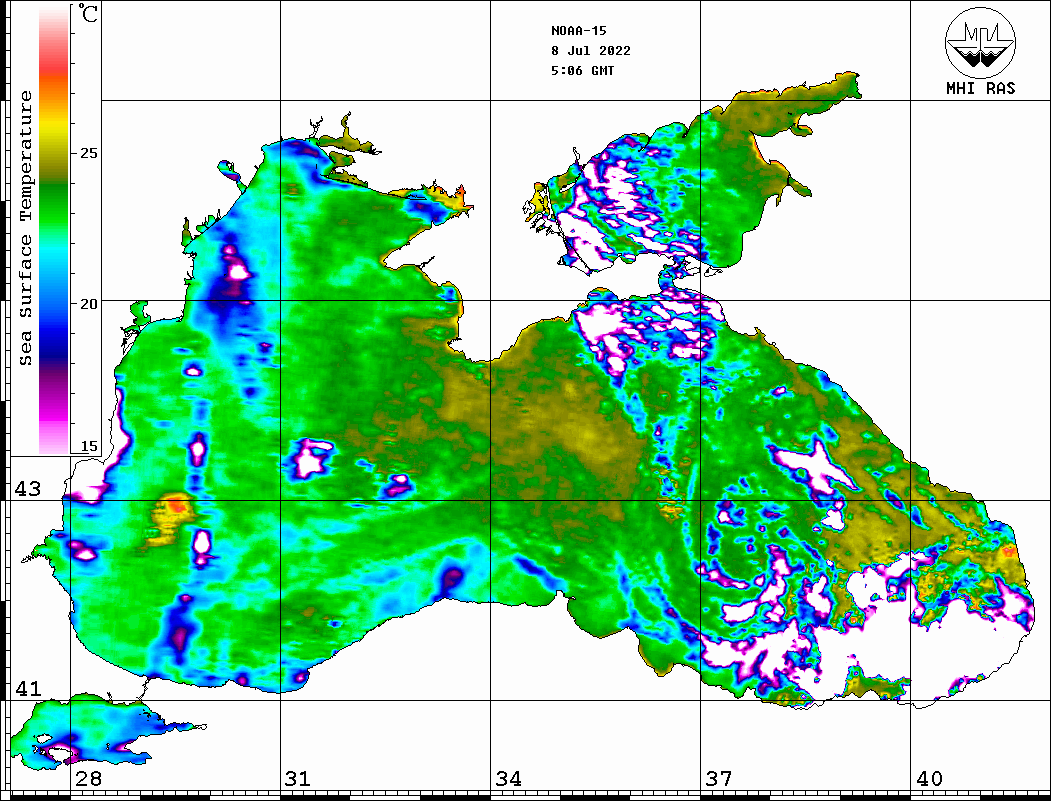Image resolution: width=1051 pixels, height=801 pixels.
Task: Click the '15' temperature scale value
Action: tap(88, 446)
